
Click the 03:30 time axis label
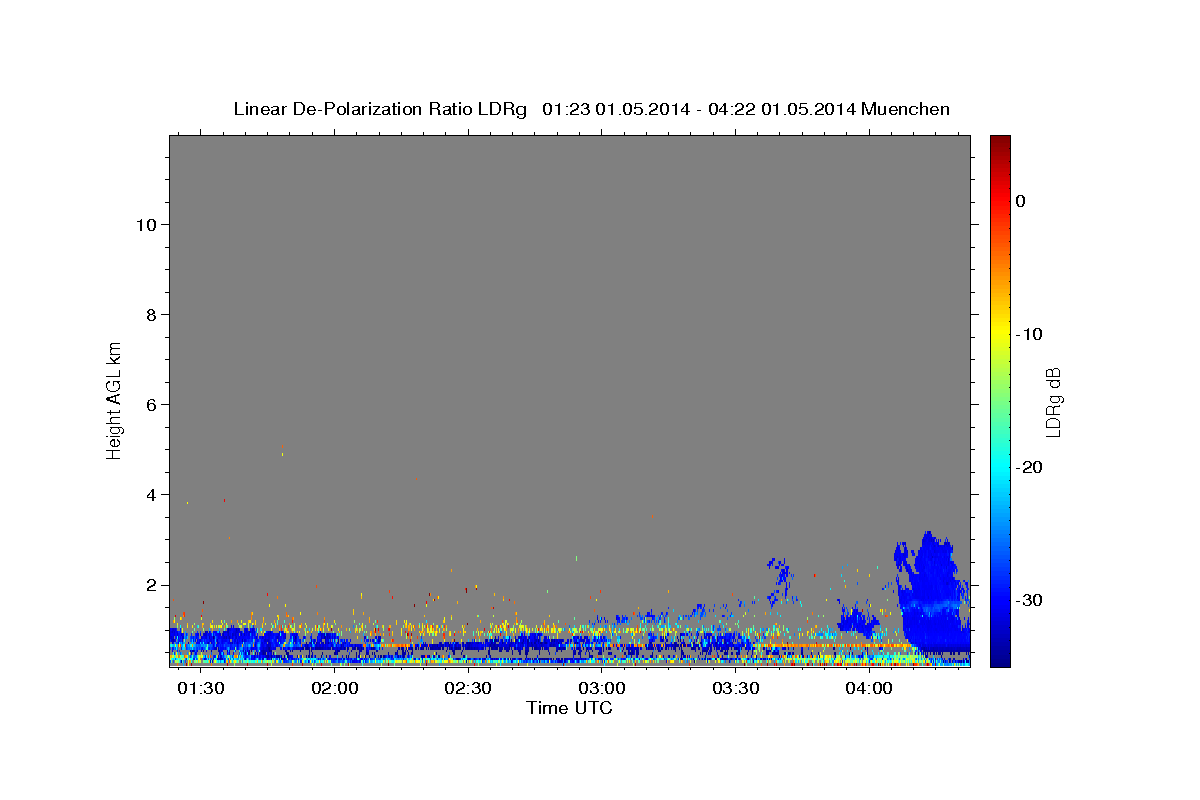coord(735,689)
